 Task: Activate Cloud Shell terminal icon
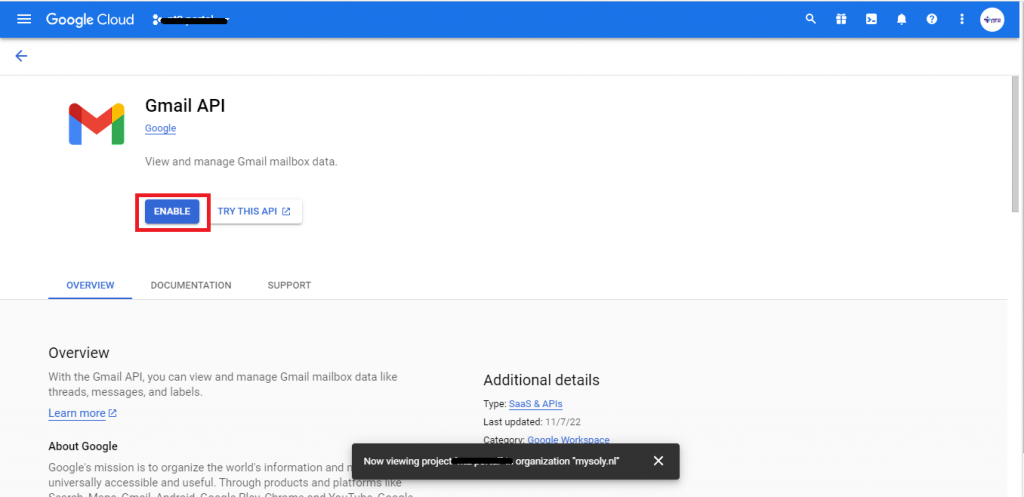pyautogui.click(x=871, y=20)
